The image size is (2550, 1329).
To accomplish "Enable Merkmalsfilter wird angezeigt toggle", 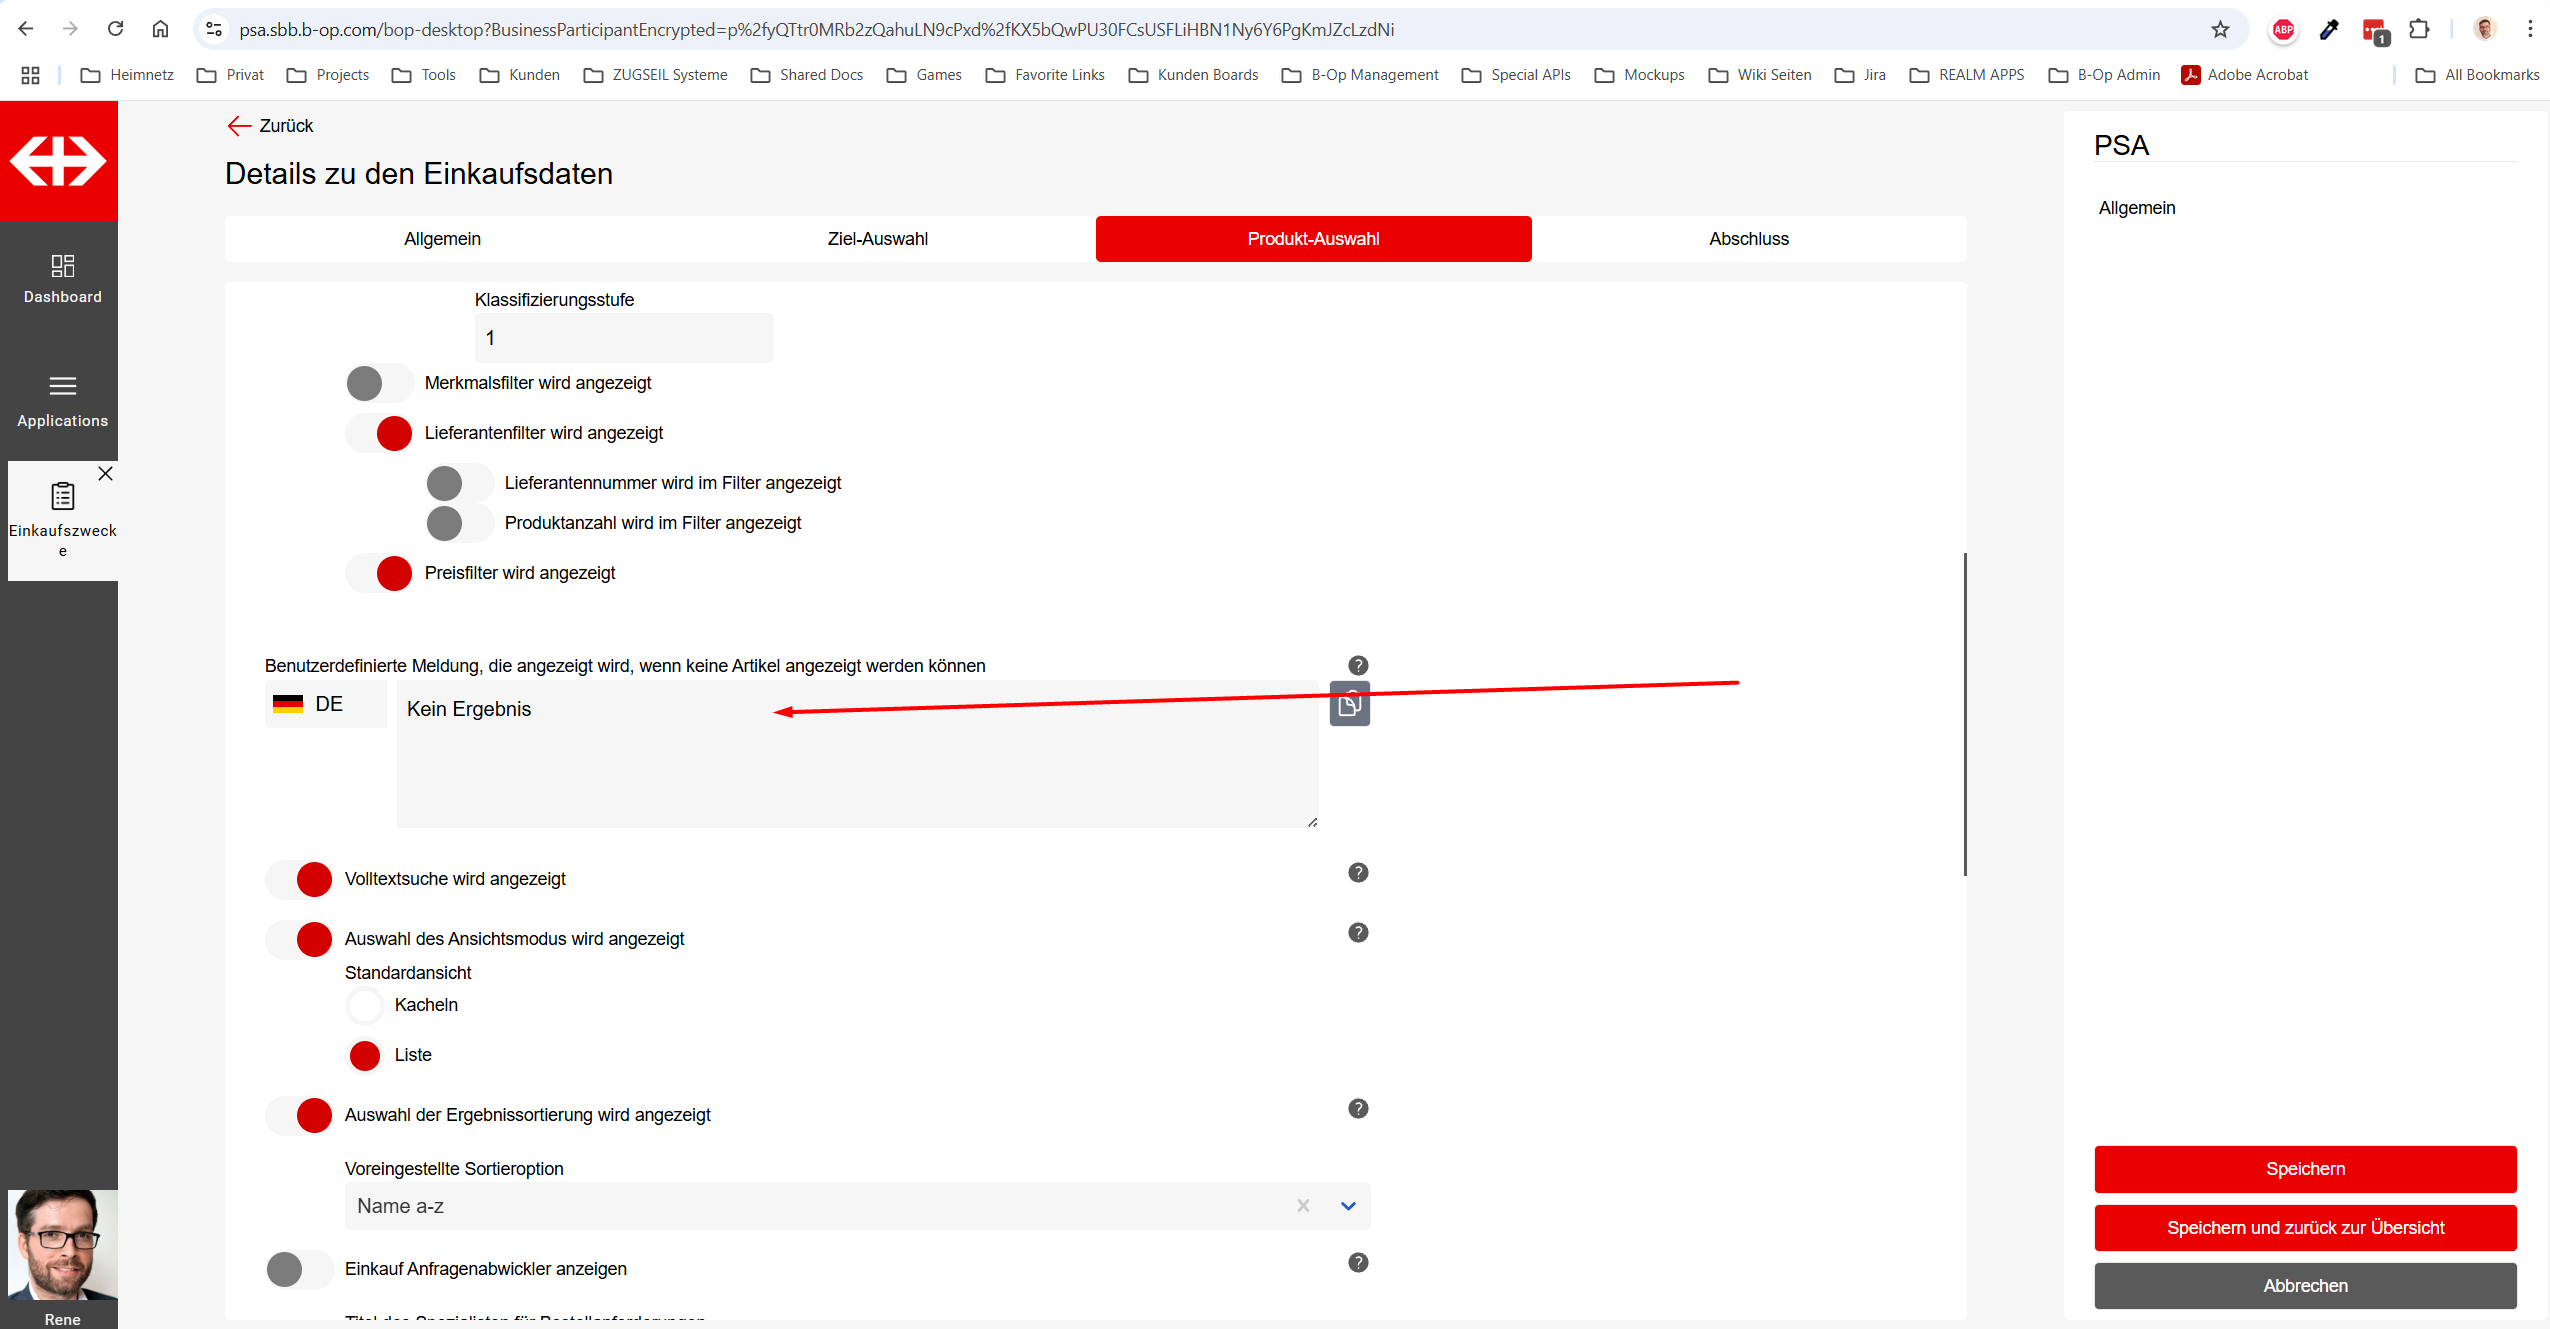I will click(379, 383).
